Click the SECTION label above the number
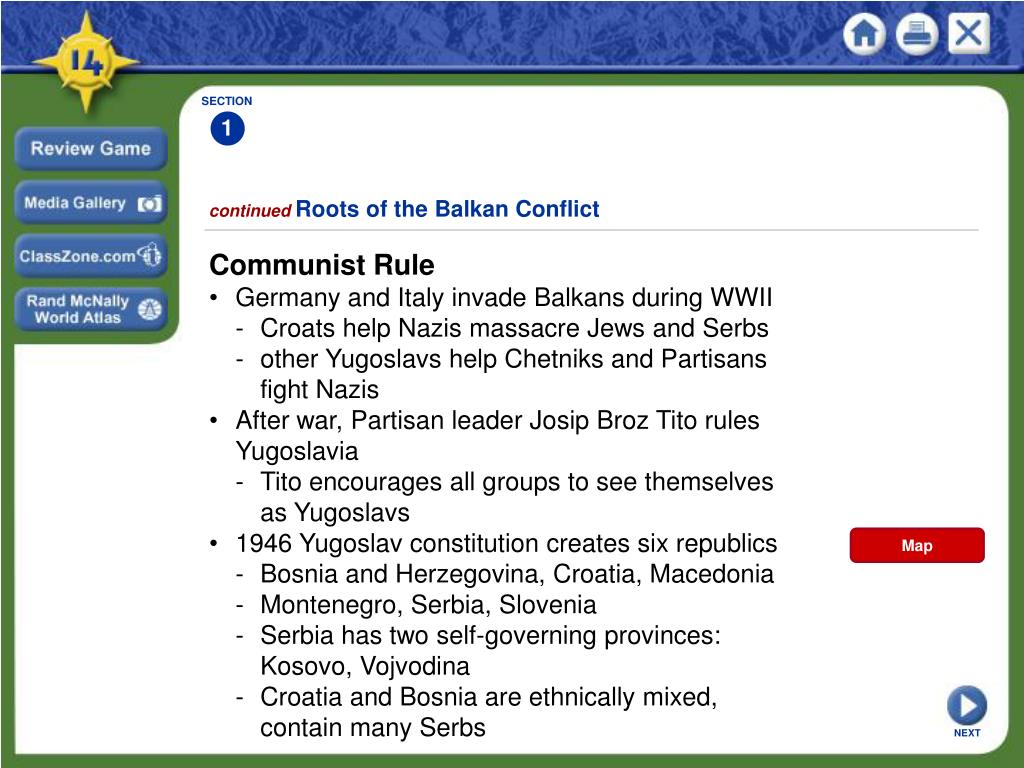 pos(227,101)
